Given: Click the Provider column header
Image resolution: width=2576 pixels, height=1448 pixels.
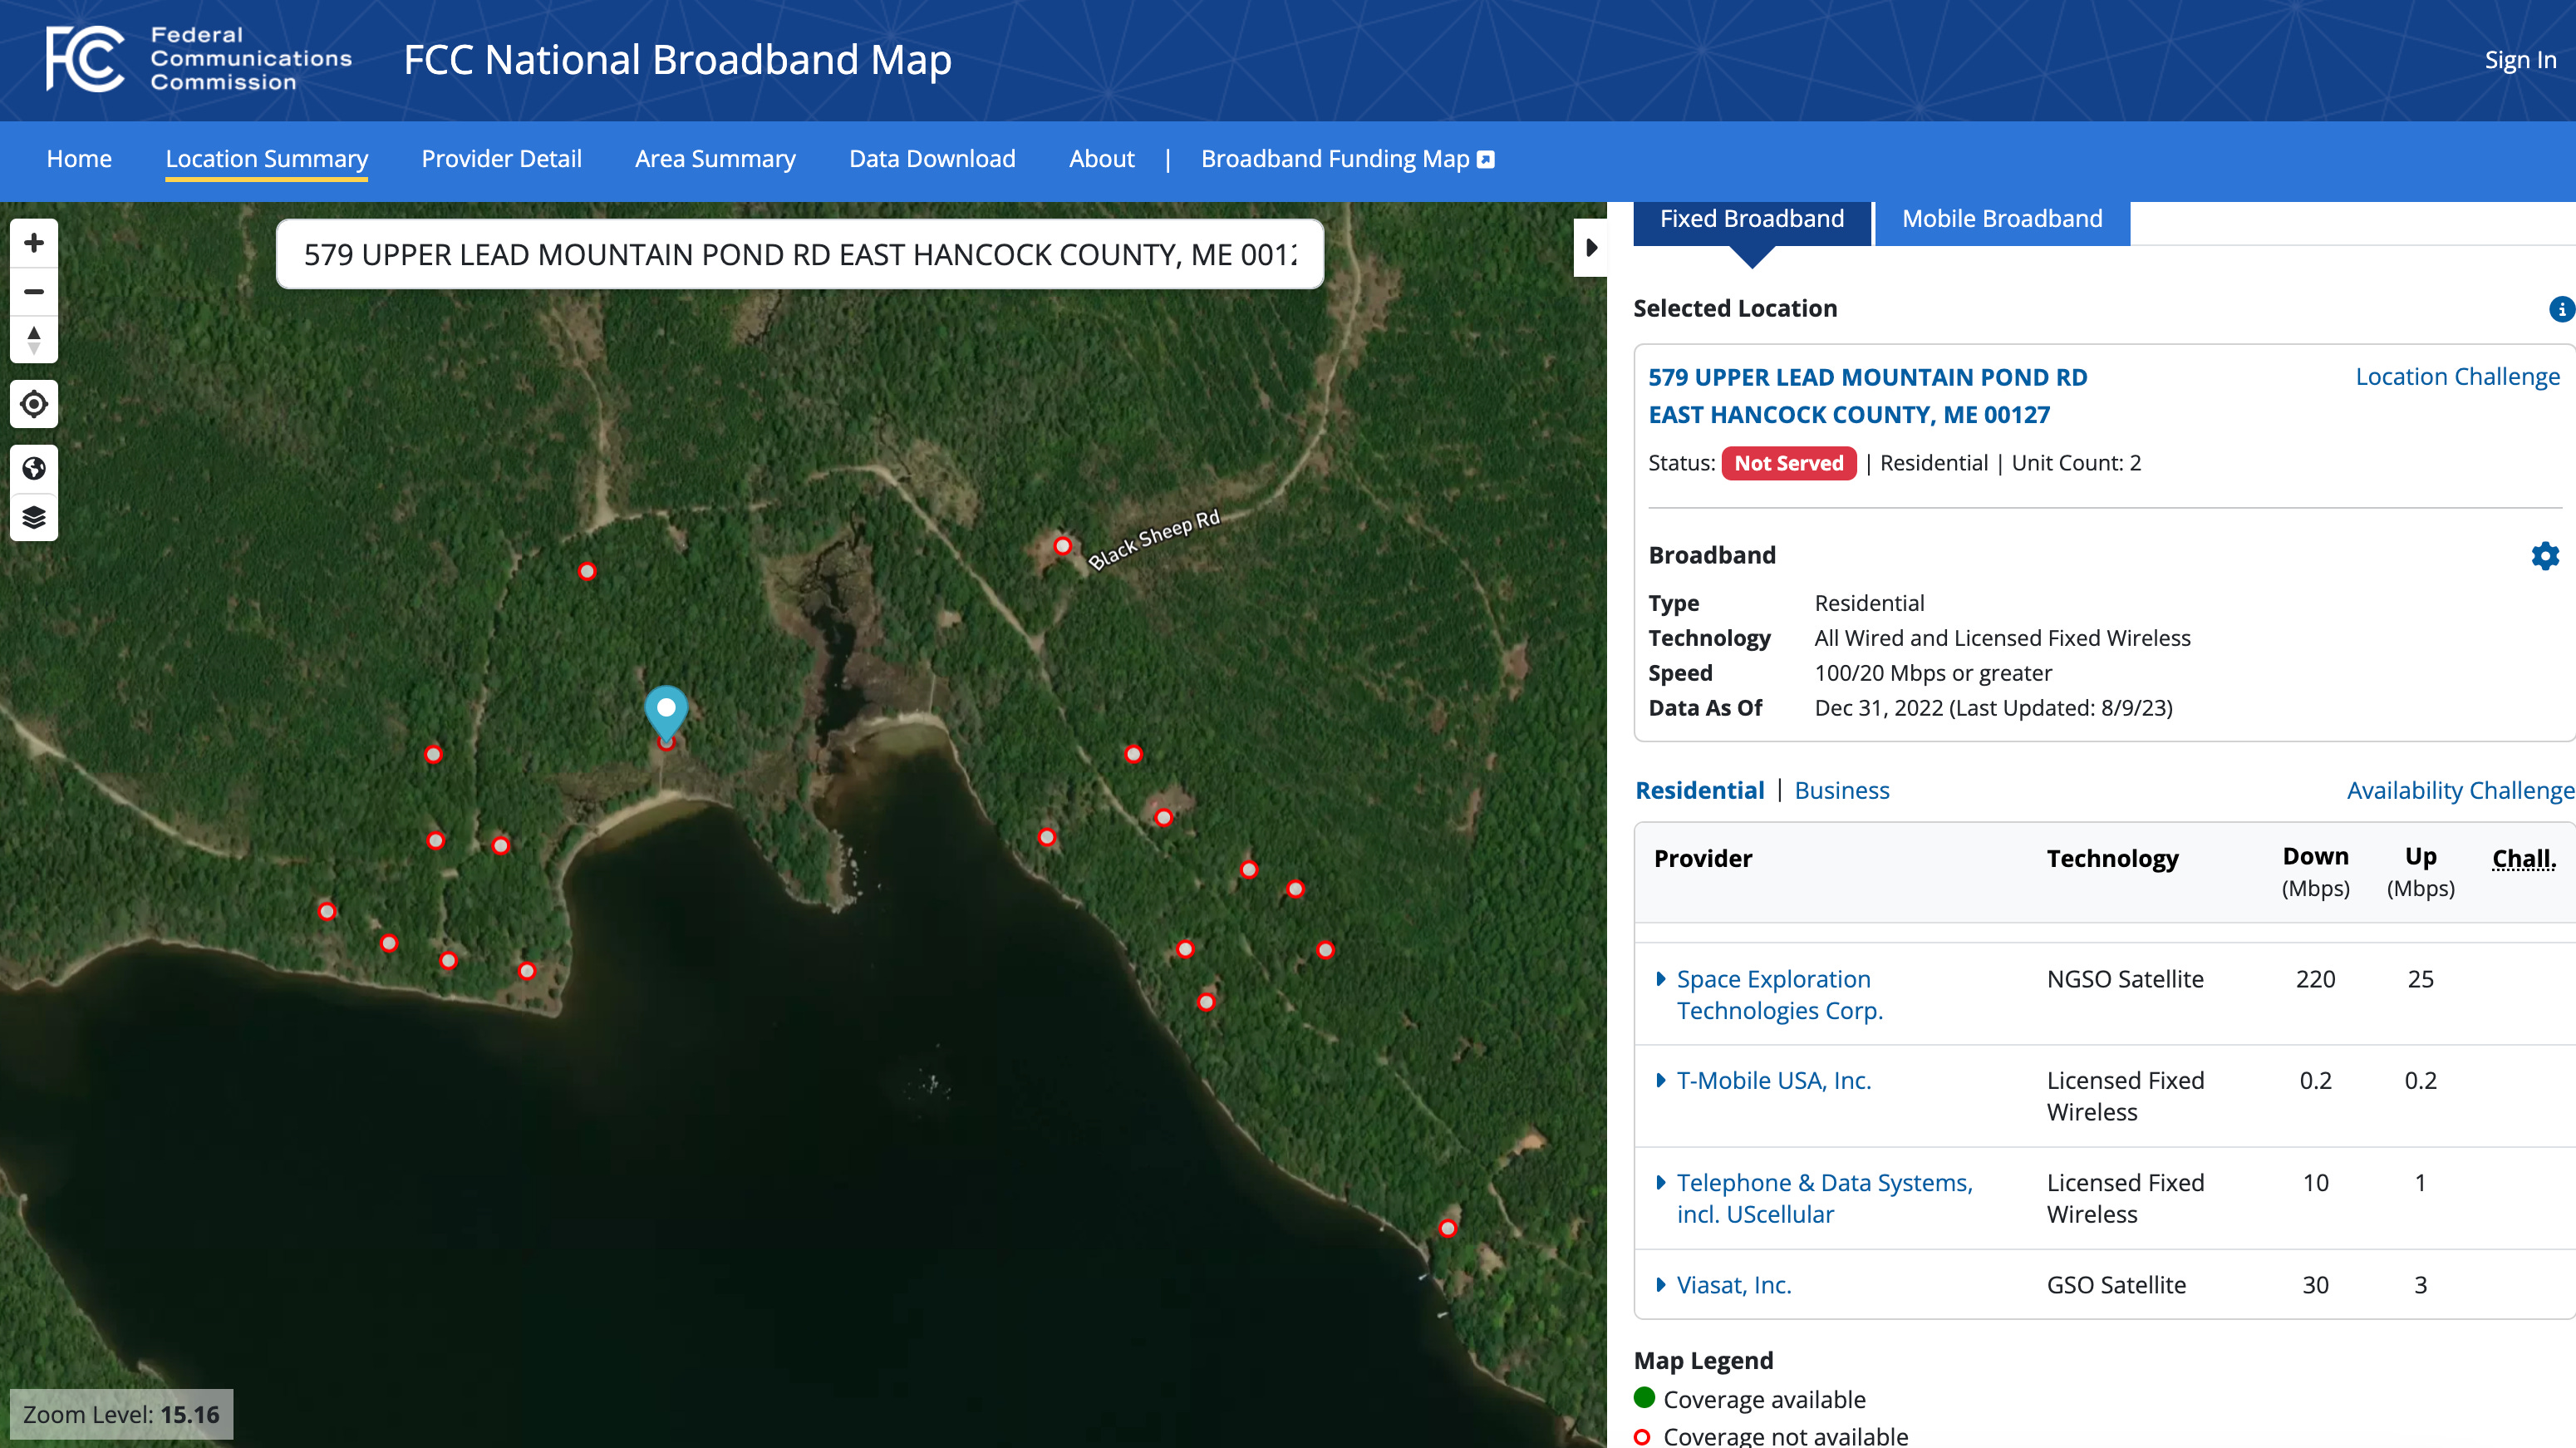Looking at the screenshot, I should 1703,859.
